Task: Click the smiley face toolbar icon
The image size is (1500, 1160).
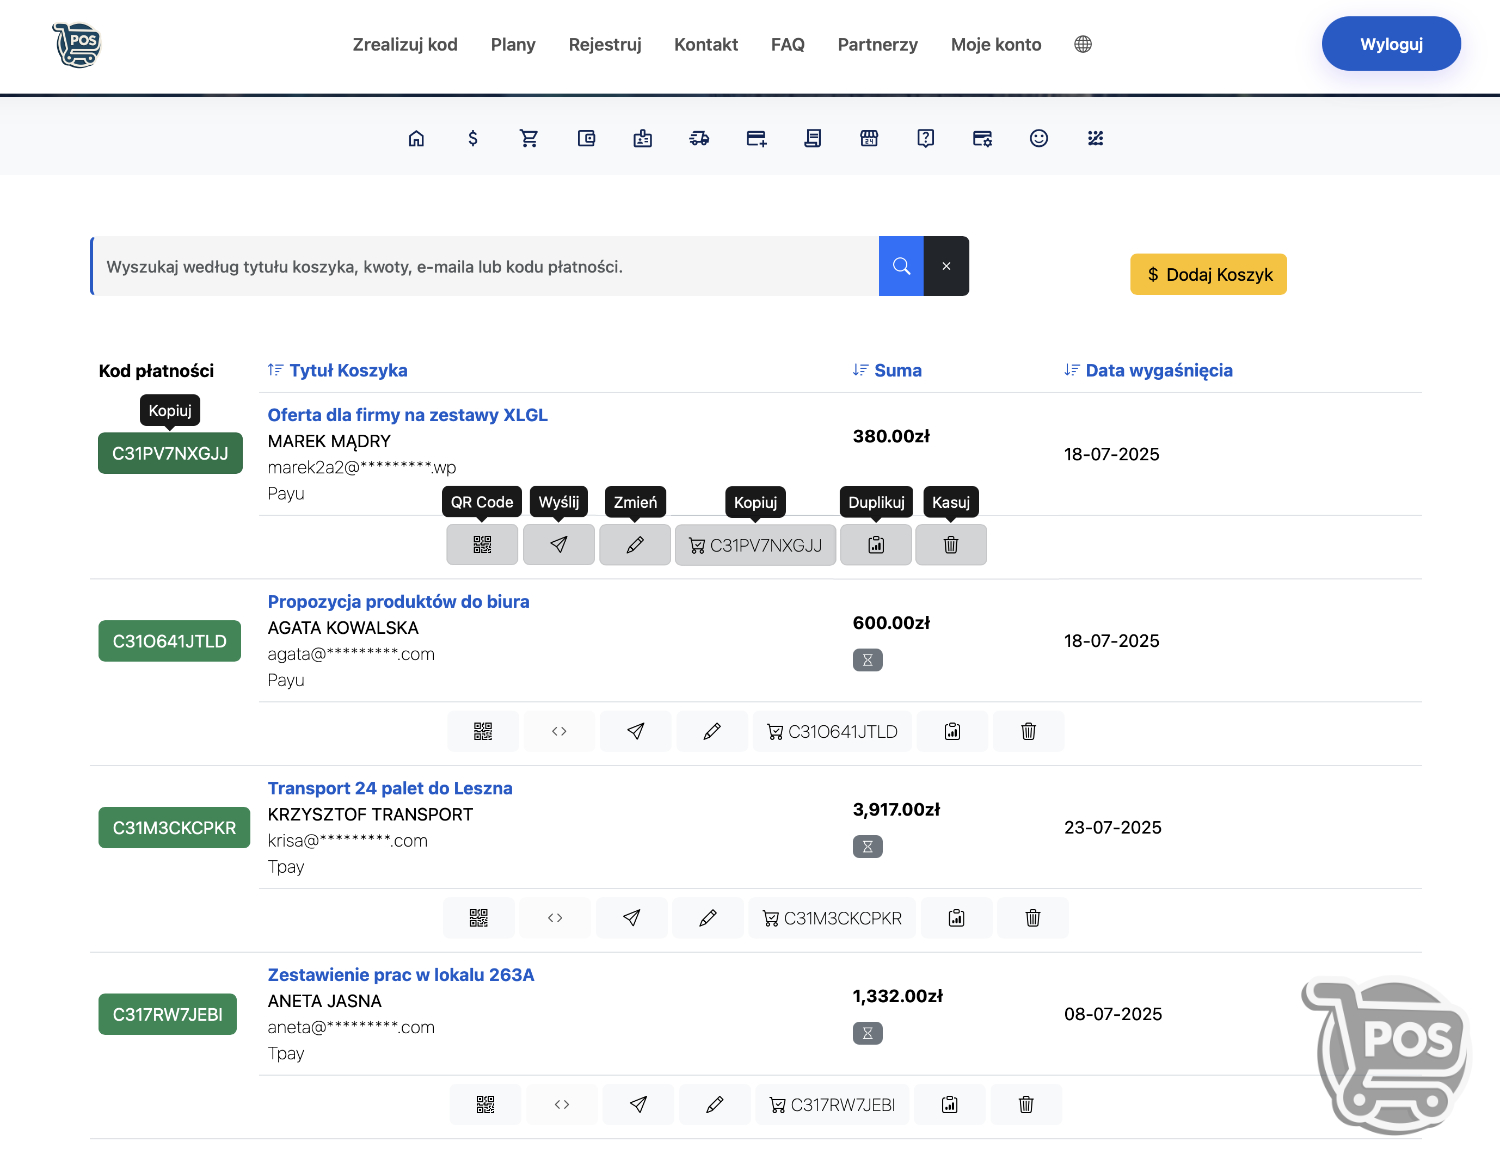Action: [1039, 139]
